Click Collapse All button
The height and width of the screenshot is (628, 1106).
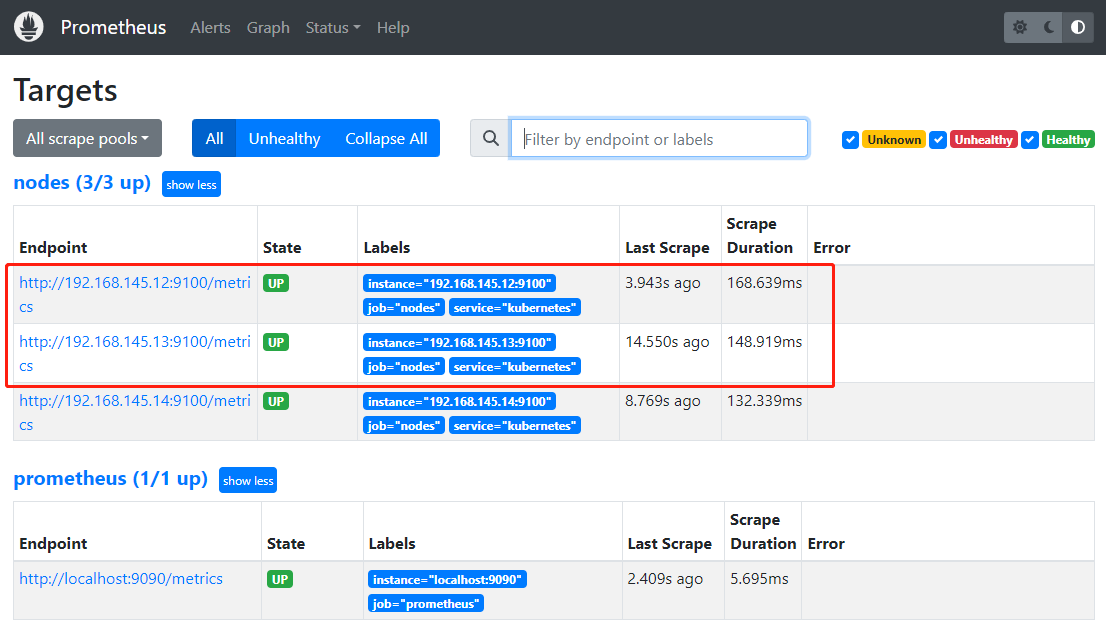pos(386,138)
